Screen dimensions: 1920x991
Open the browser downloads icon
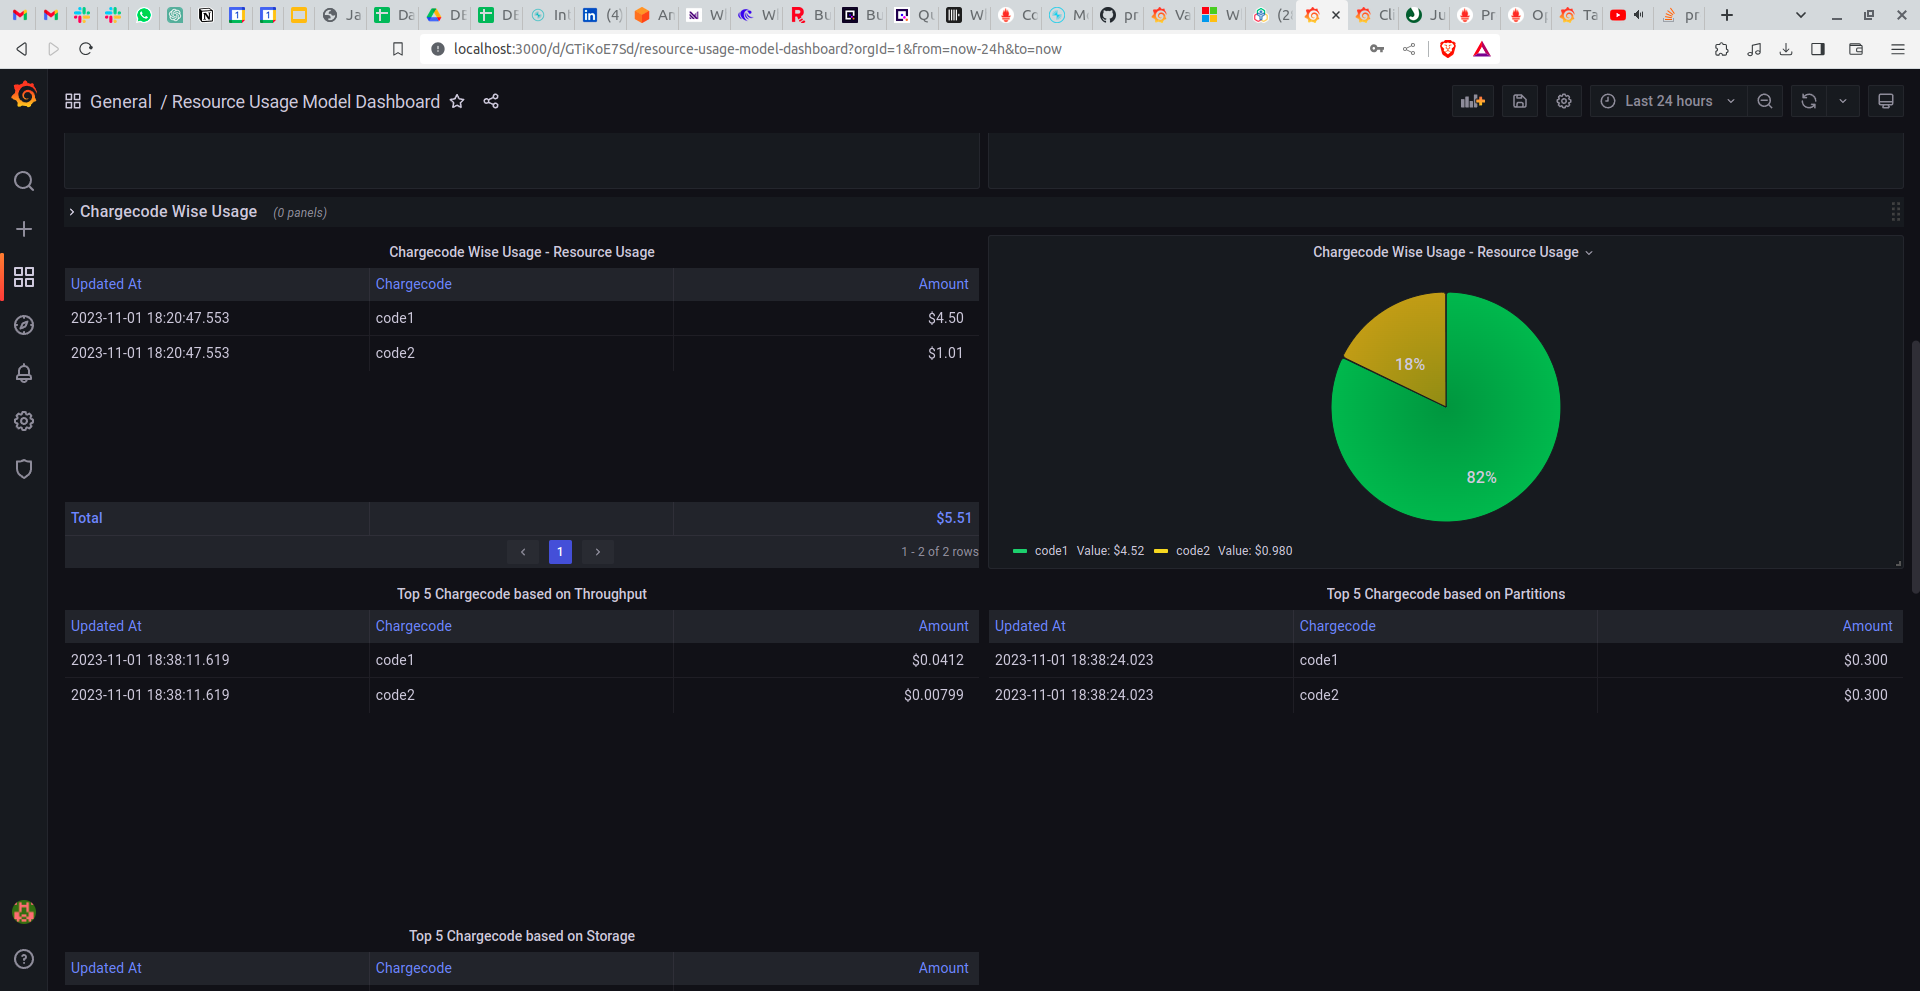(1786, 48)
